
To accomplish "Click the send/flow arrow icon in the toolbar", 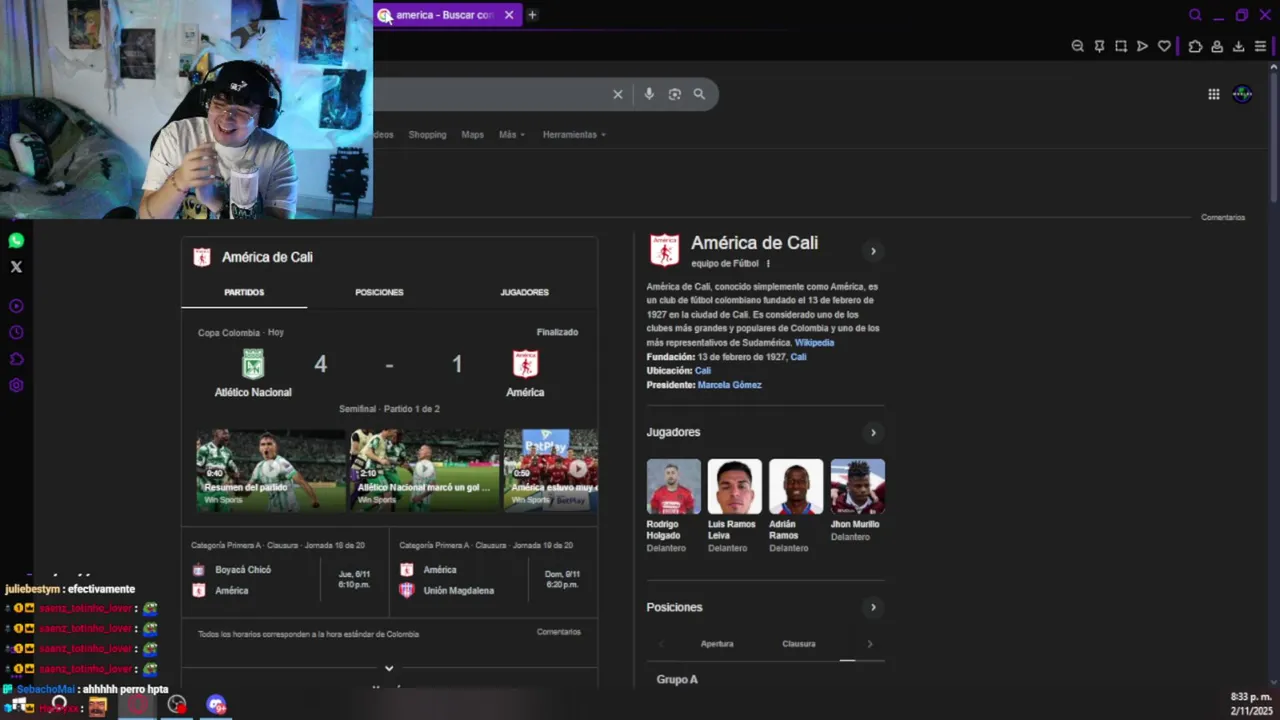I will (x=1142, y=46).
